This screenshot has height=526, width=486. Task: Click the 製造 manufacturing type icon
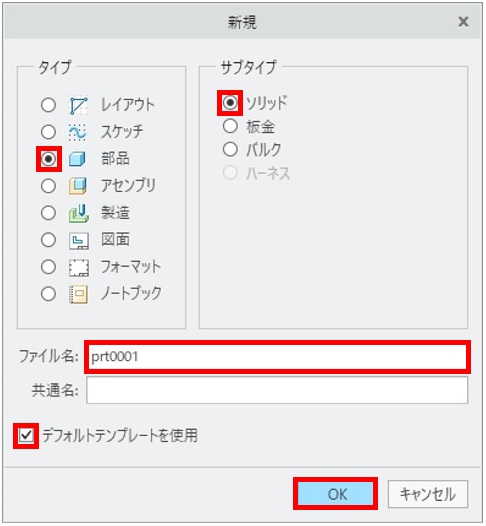(78, 213)
